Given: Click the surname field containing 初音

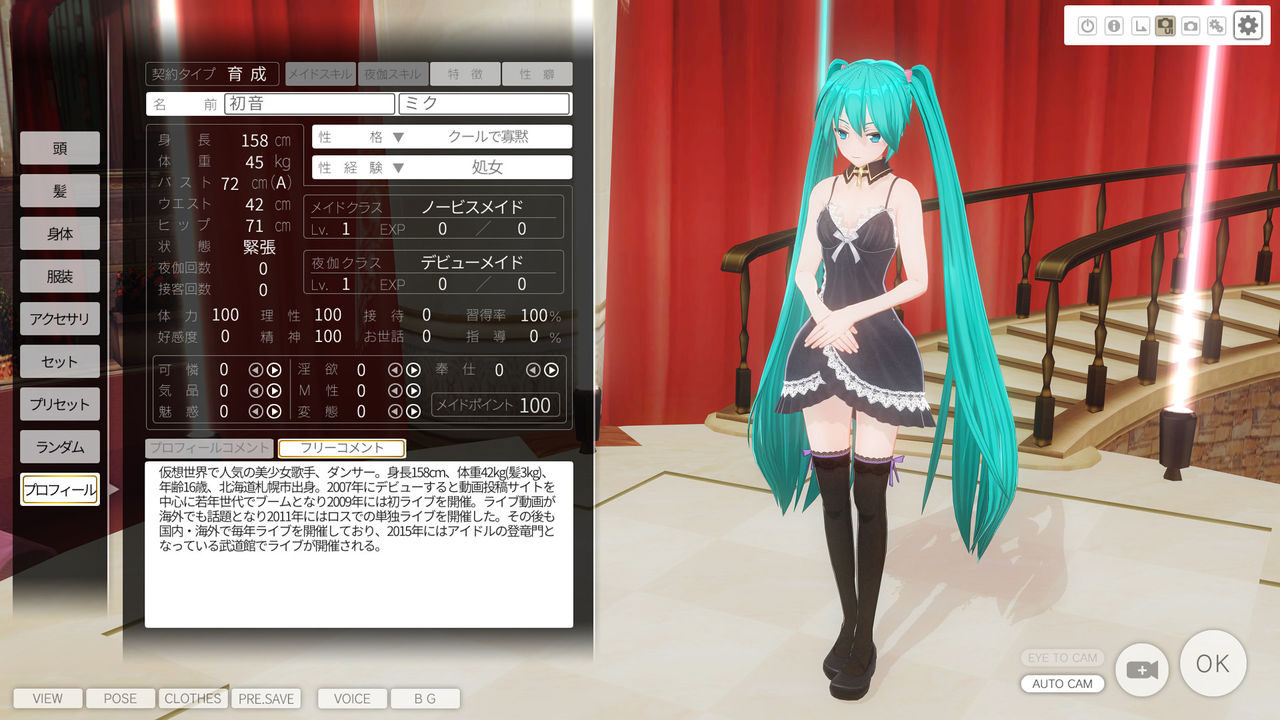Looking at the screenshot, I should click(x=310, y=103).
